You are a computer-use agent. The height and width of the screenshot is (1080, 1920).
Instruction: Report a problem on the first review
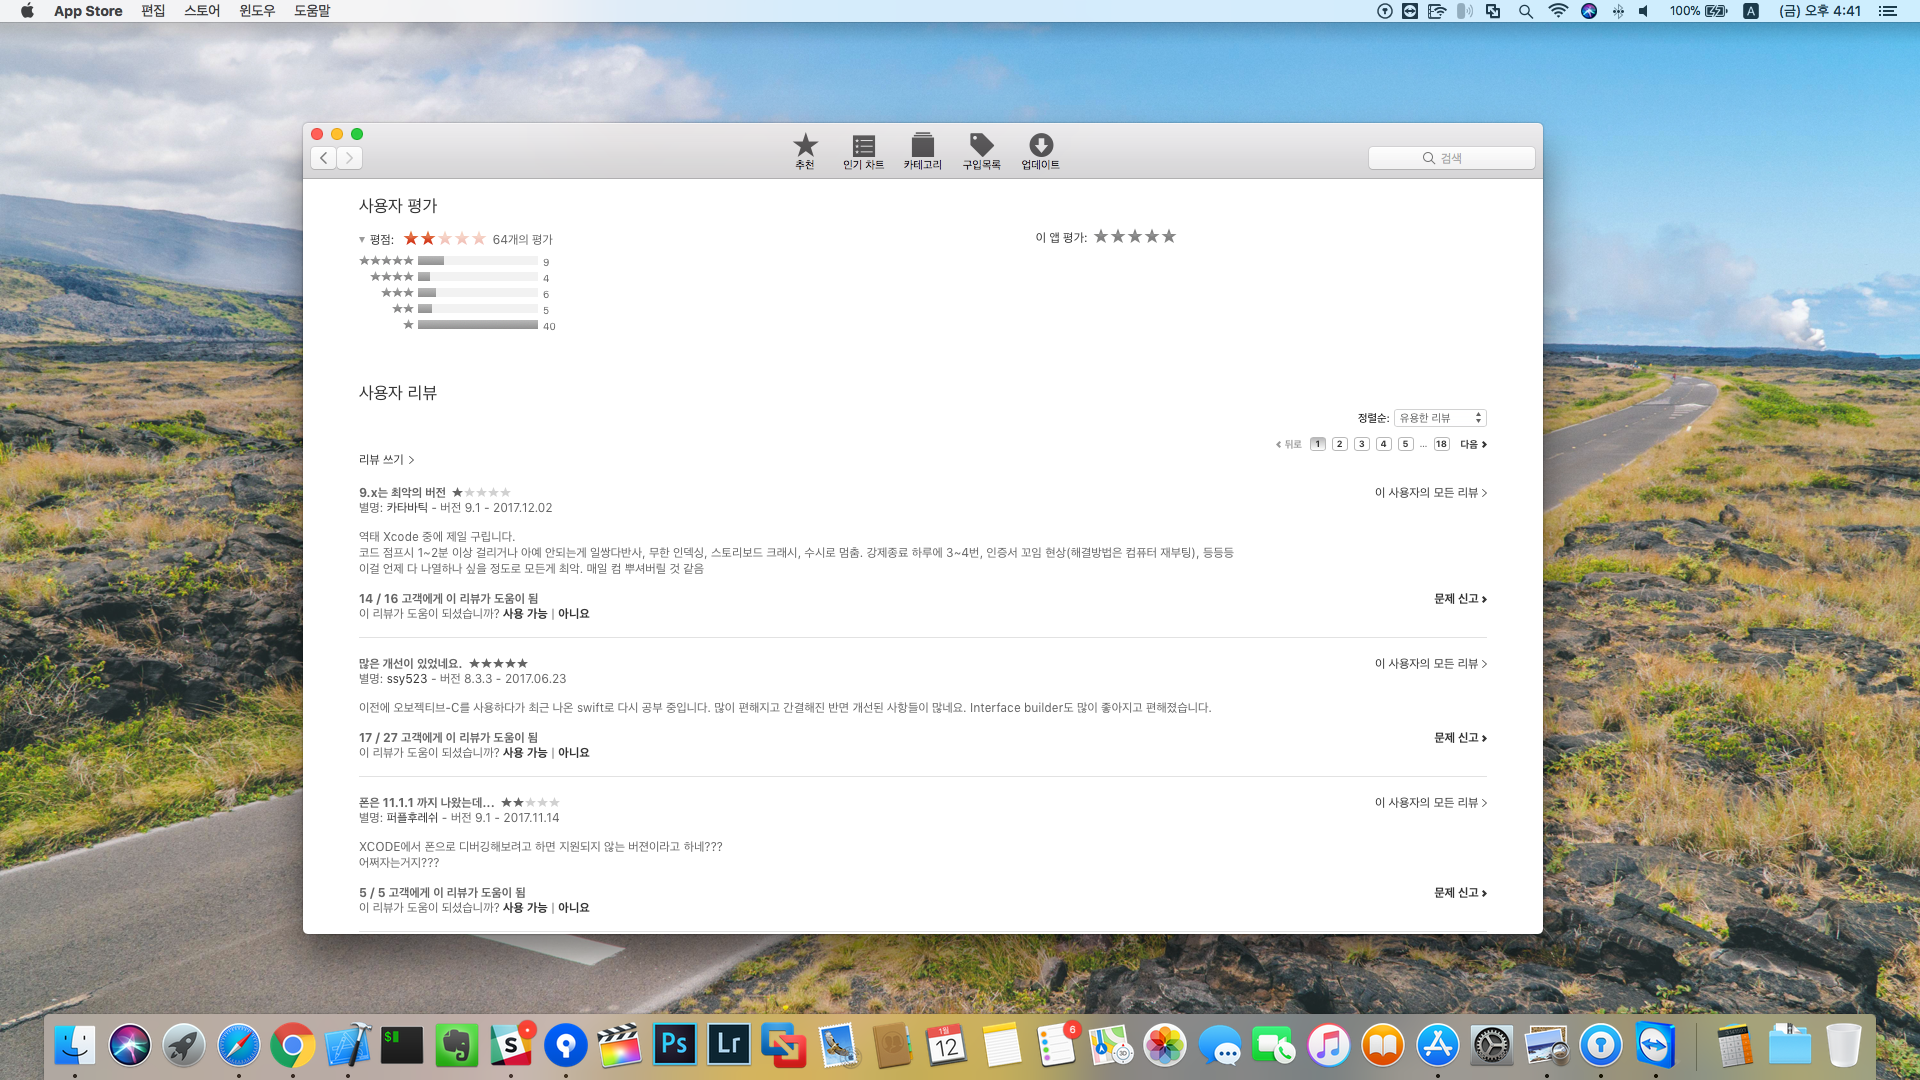tap(1460, 599)
